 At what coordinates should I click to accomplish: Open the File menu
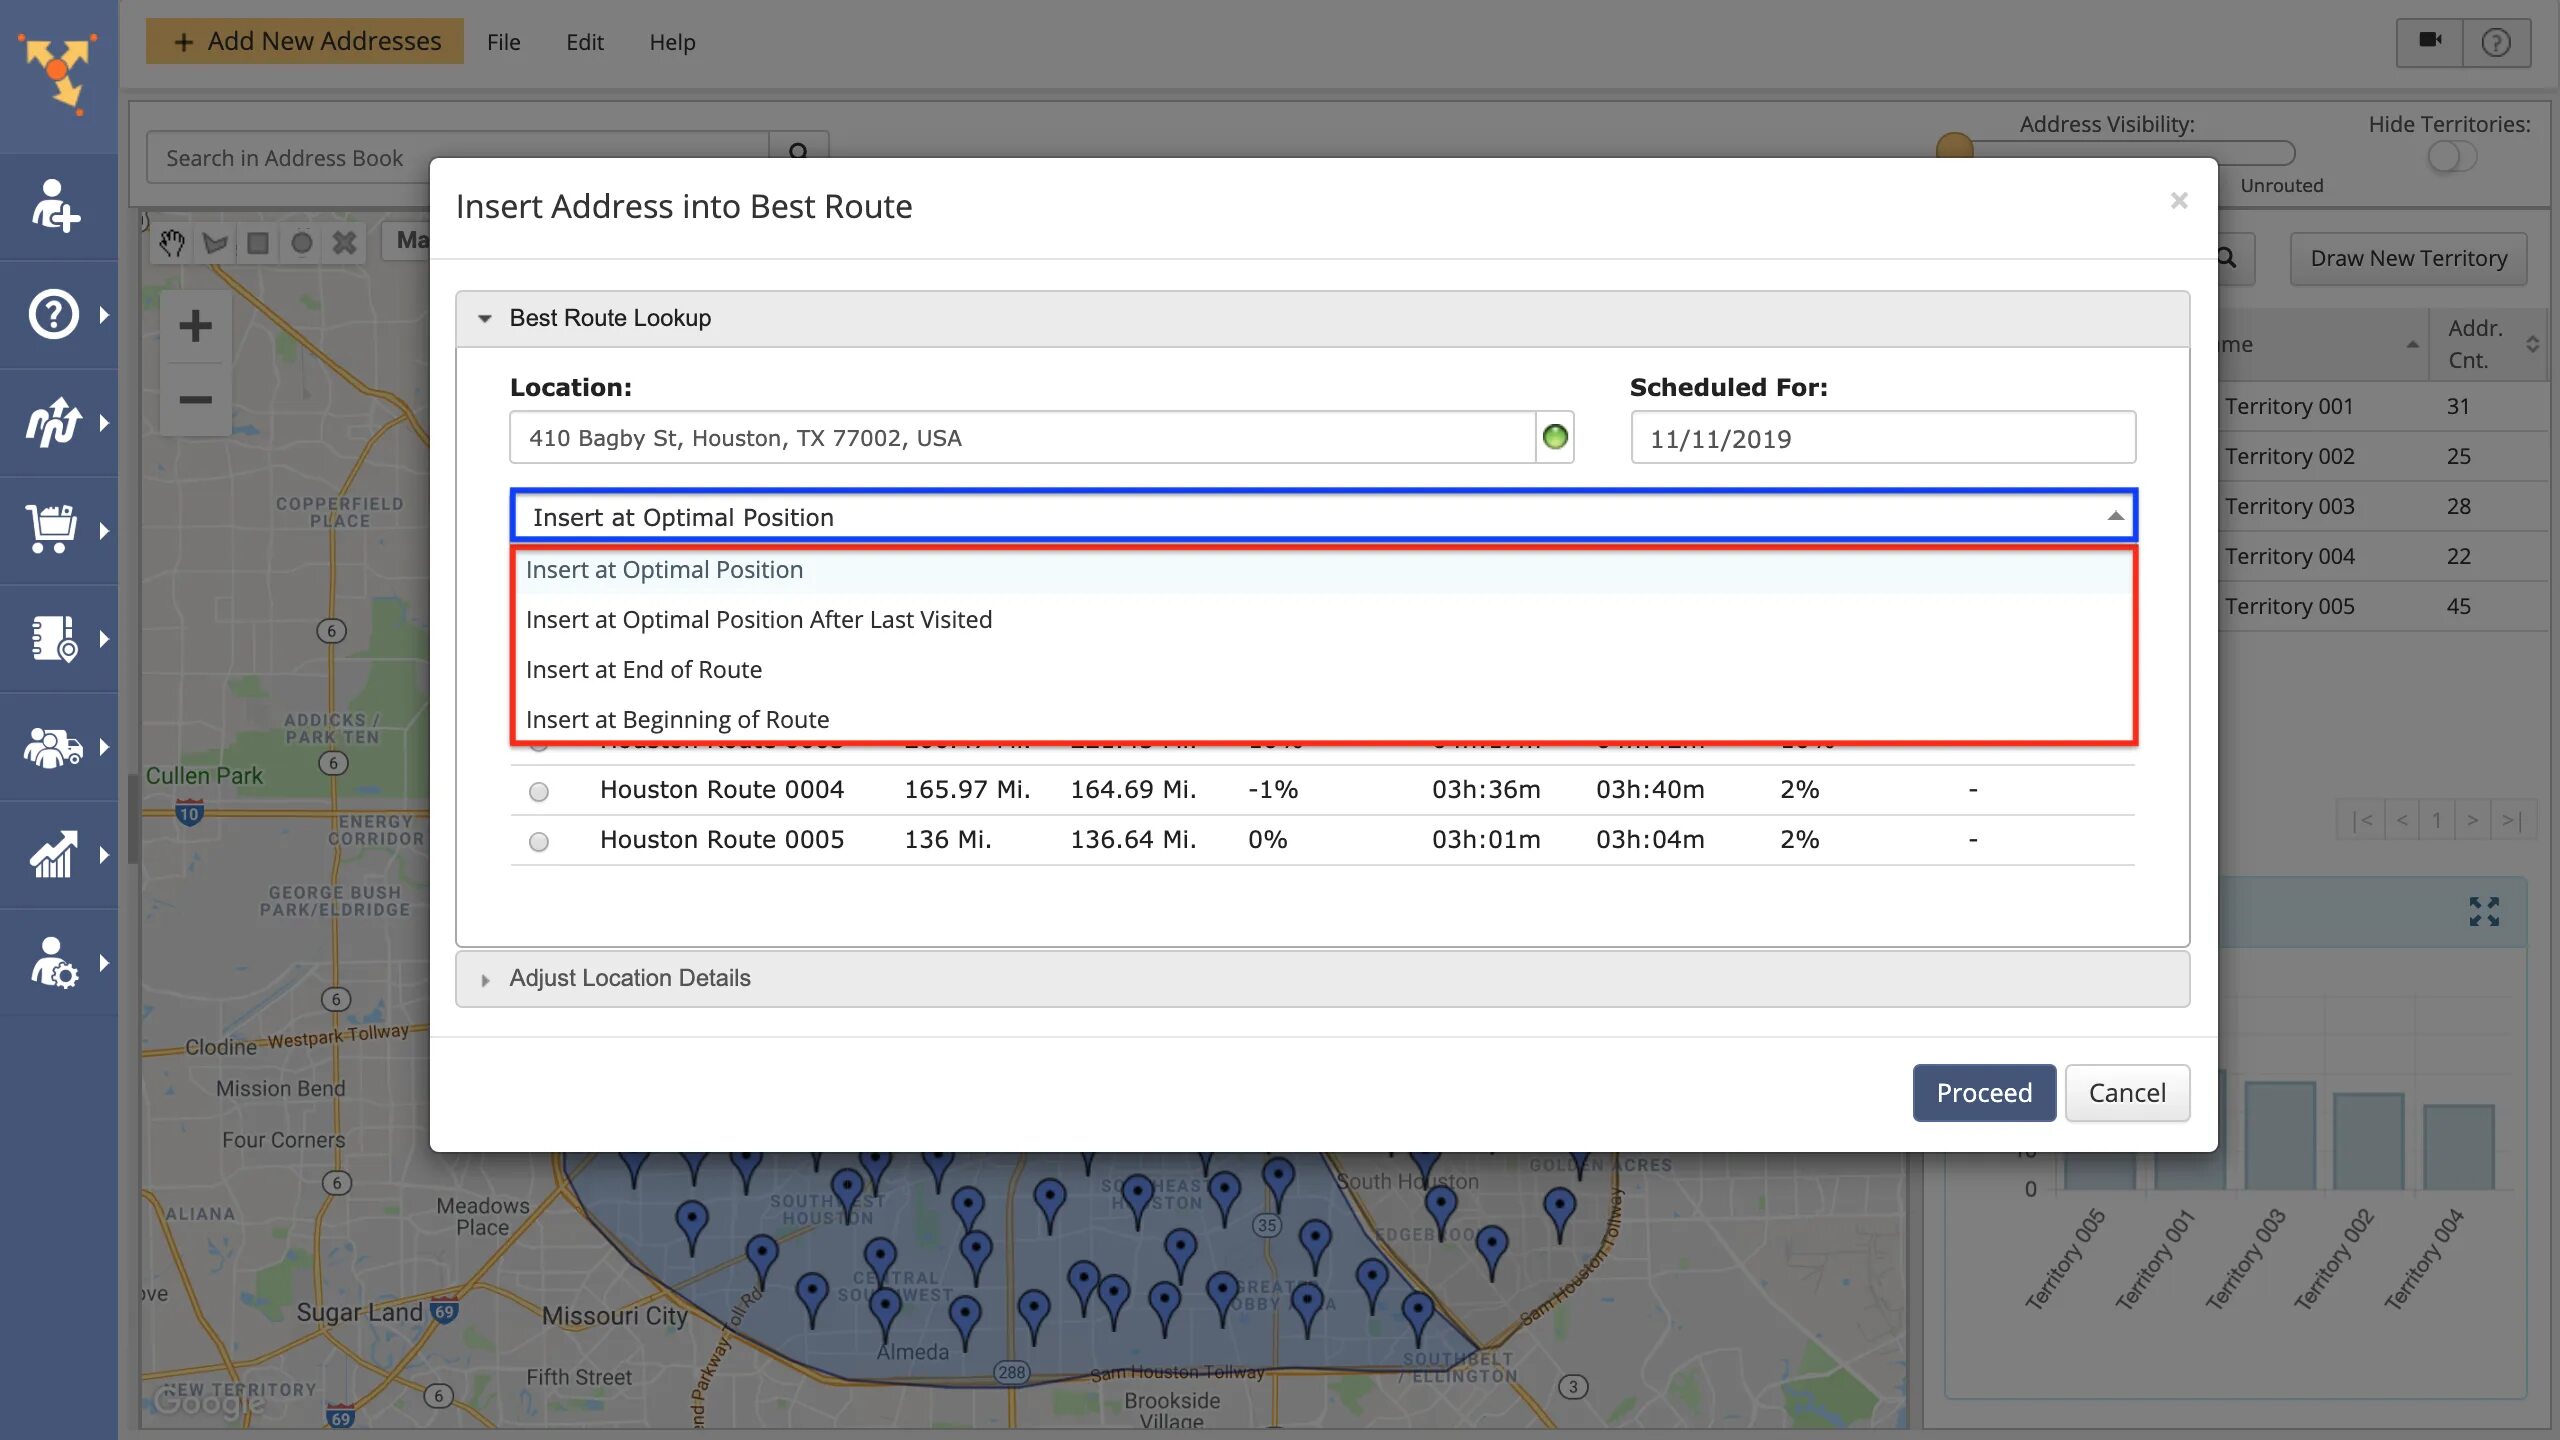coord(503,42)
